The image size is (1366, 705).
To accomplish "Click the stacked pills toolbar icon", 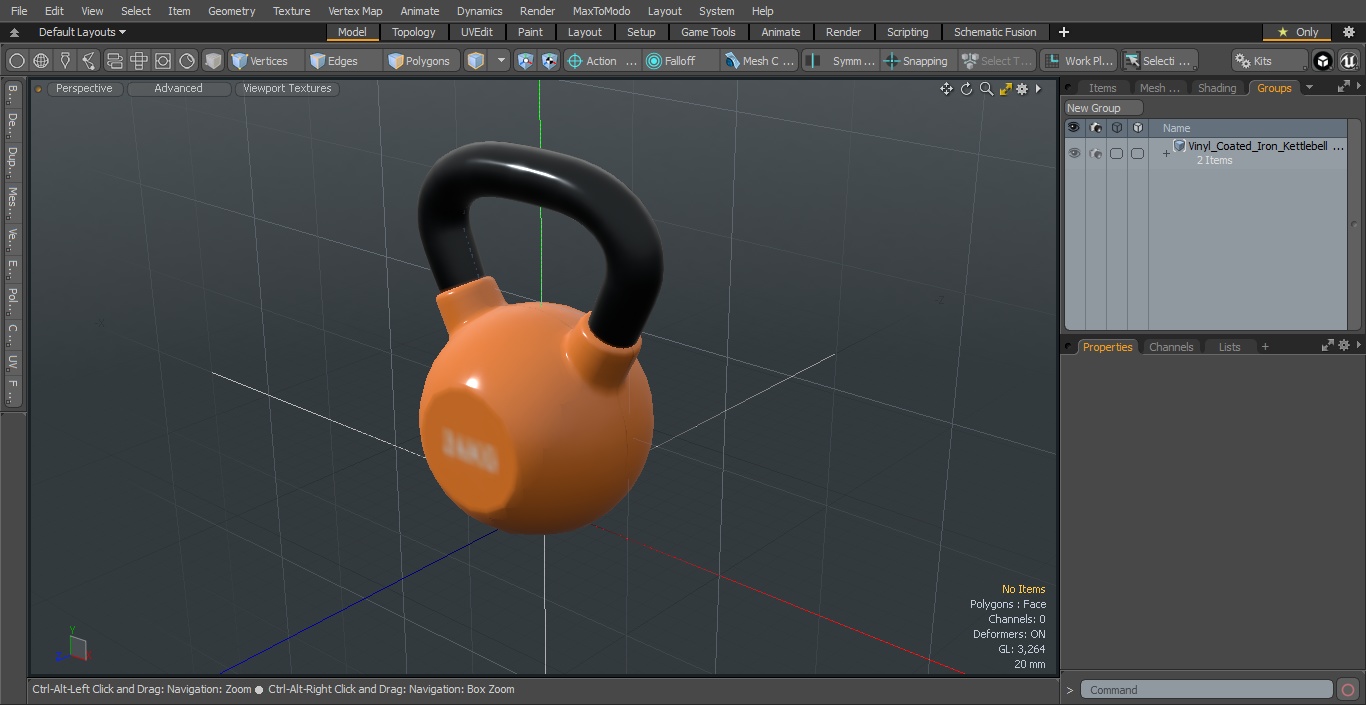I will click(114, 61).
